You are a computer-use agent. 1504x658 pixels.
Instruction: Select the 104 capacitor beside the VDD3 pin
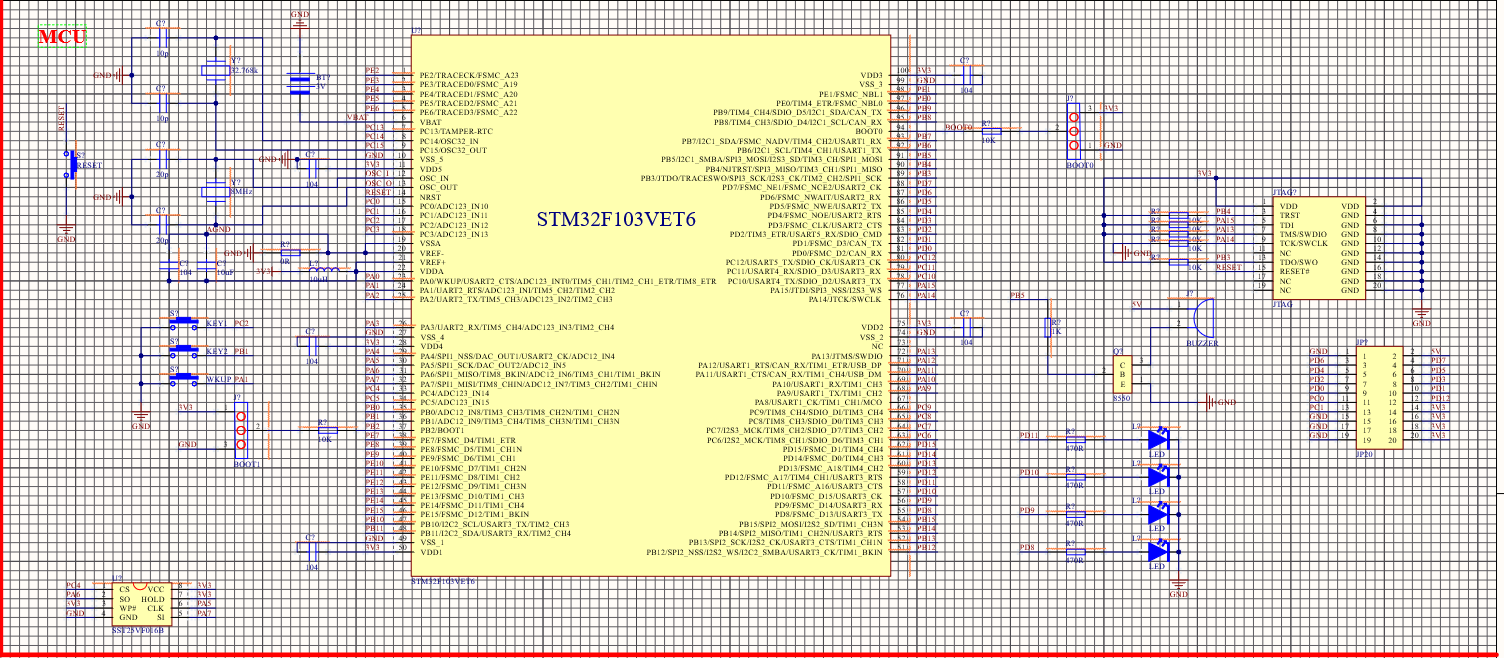(966, 76)
